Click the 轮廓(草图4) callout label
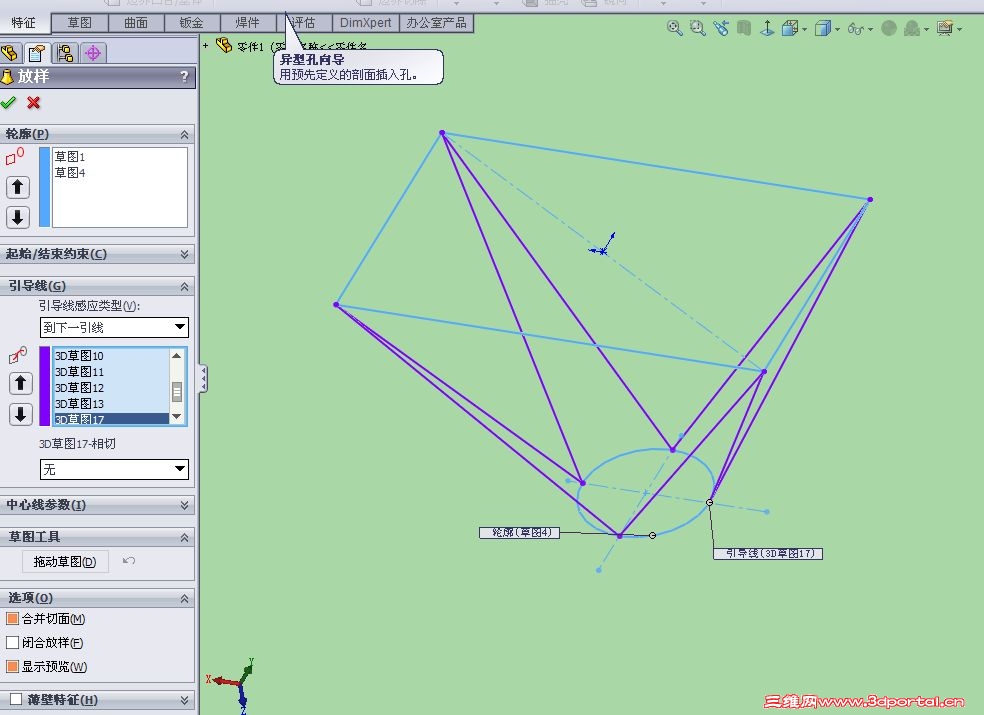The height and width of the screenshot is (715, 984). click(519, 532)
